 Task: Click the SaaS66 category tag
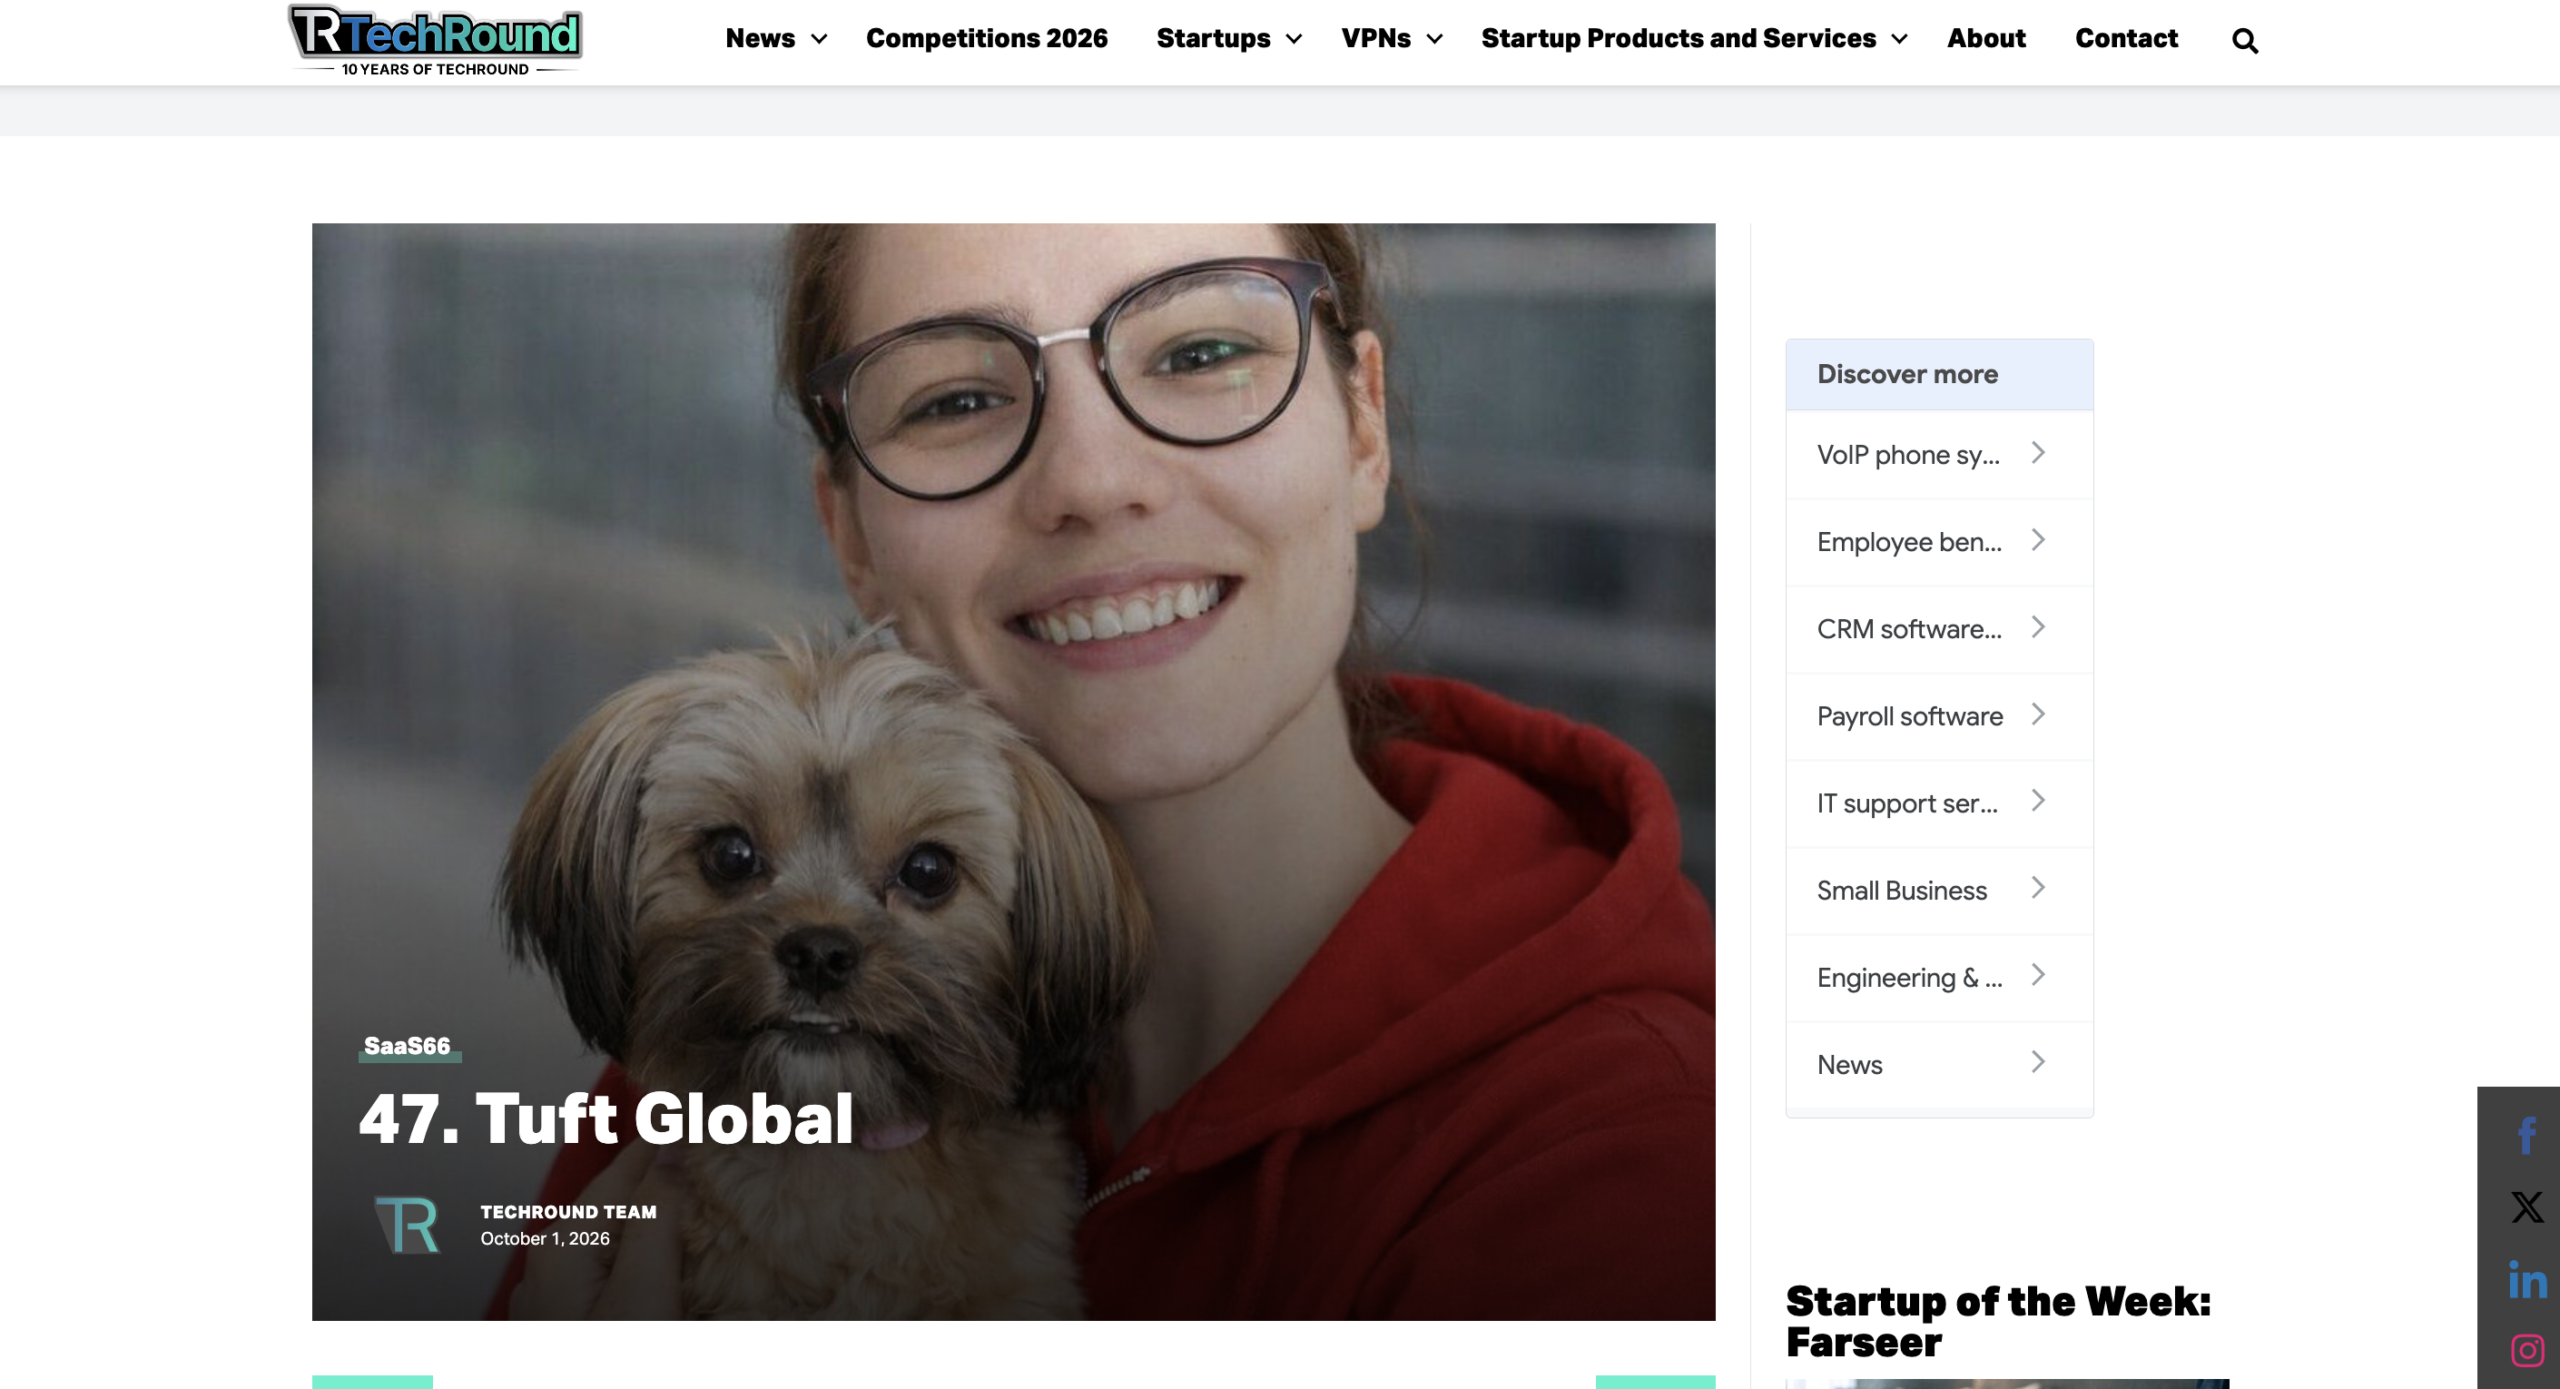coord(407,1046)
